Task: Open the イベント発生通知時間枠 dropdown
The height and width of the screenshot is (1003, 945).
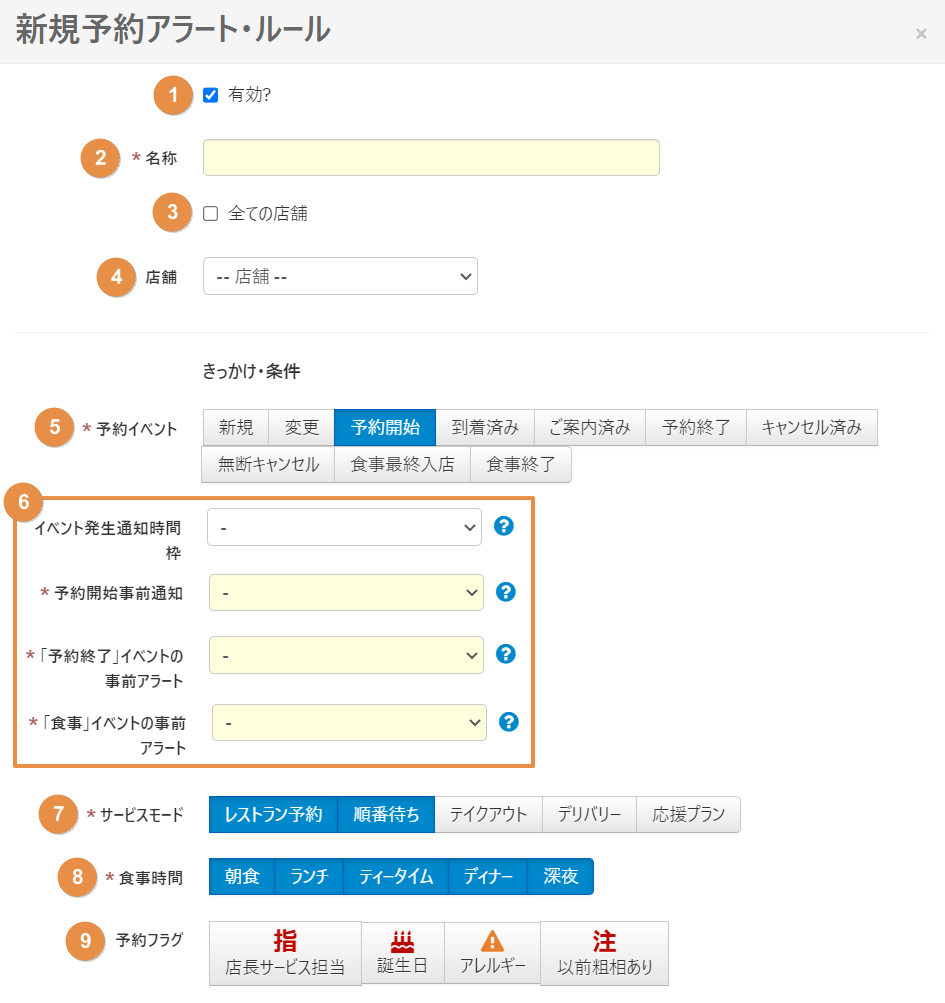Action: [x=344, y=527]
